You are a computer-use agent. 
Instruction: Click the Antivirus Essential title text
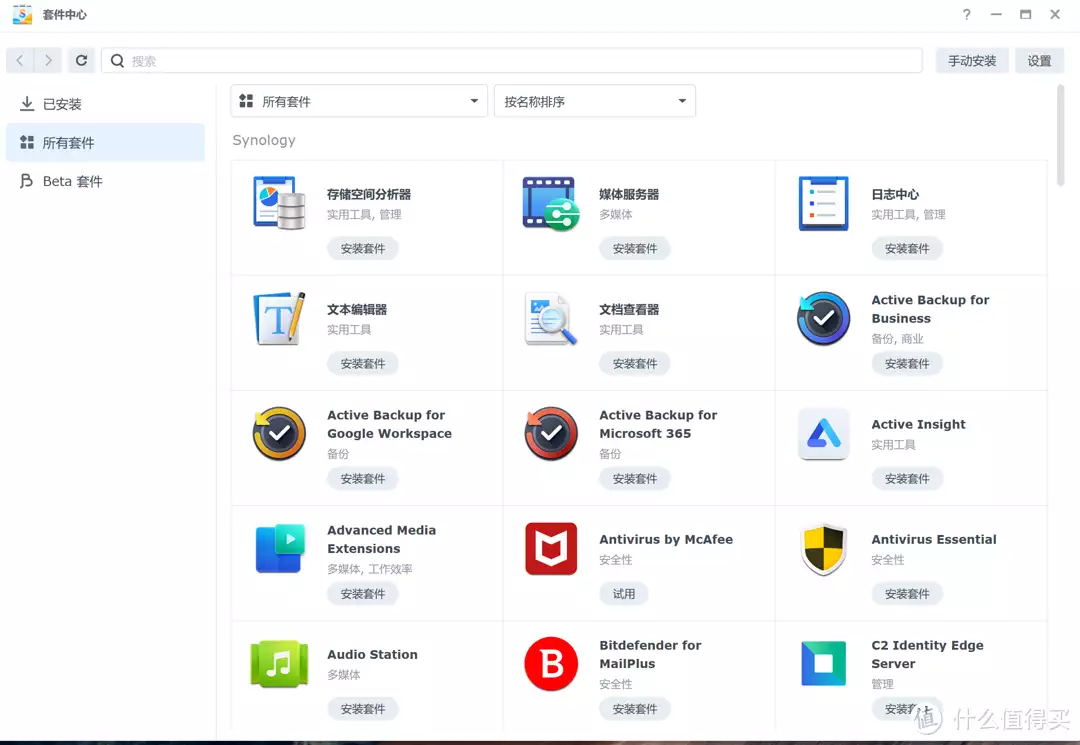pos(933,539)
